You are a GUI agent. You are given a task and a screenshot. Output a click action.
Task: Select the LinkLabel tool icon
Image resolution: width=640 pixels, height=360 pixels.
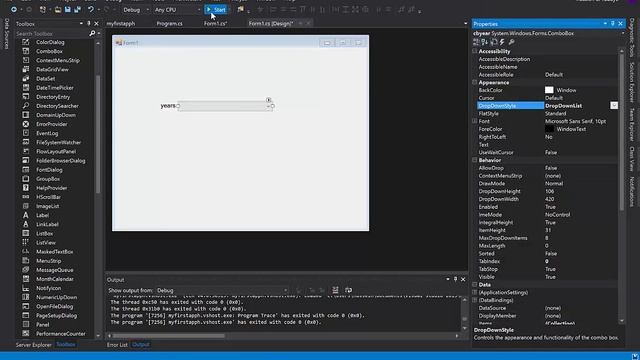[26, 224]
